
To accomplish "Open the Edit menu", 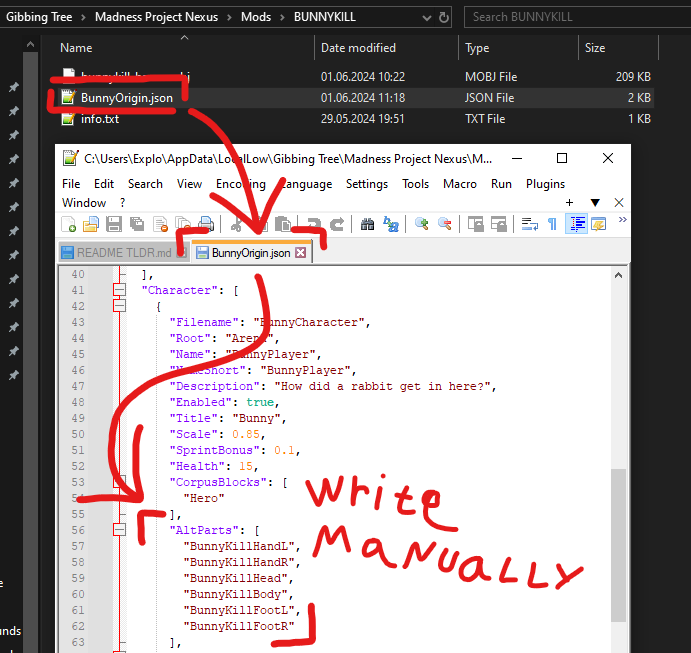I will tap(104, 184).
